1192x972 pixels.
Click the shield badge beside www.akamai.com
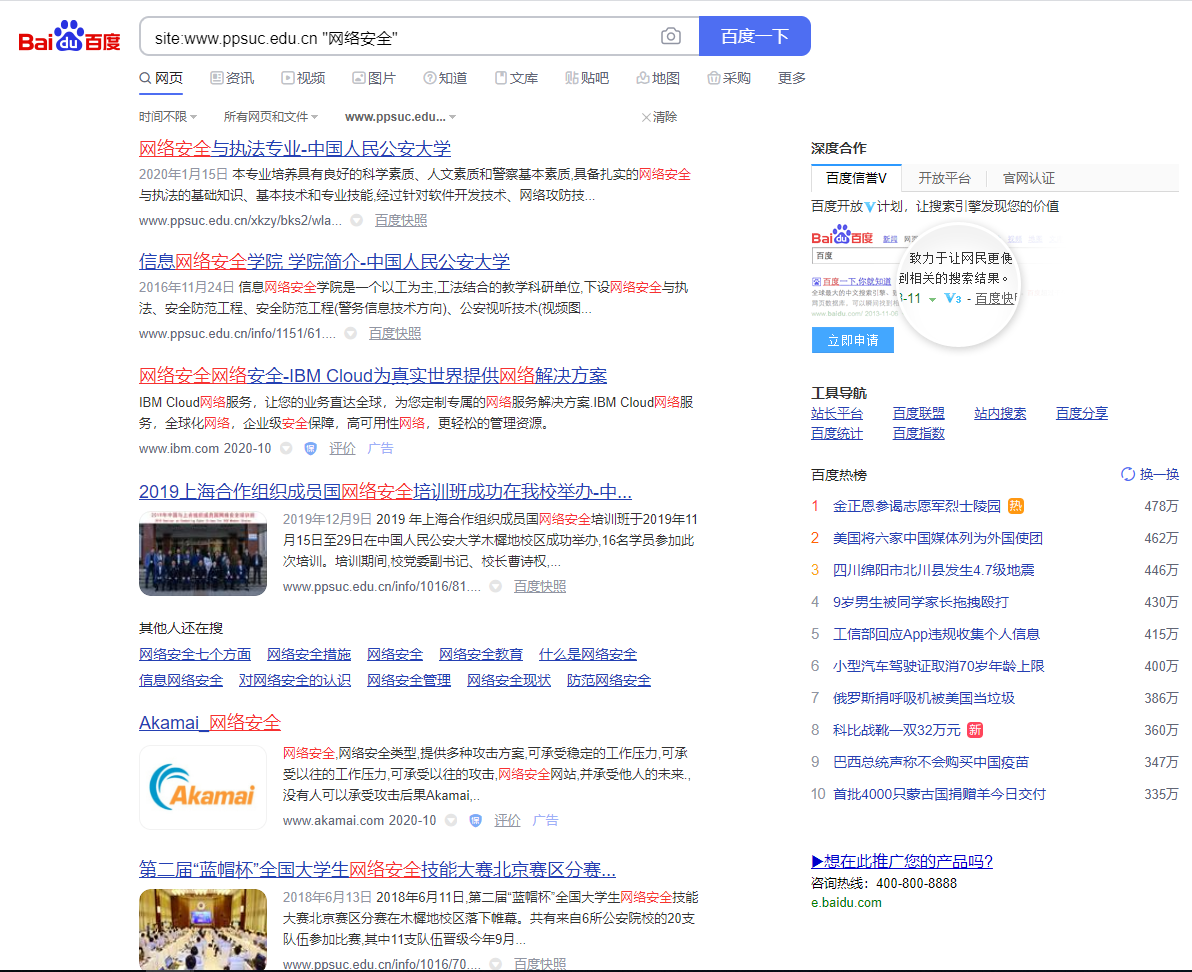[475, 821]
